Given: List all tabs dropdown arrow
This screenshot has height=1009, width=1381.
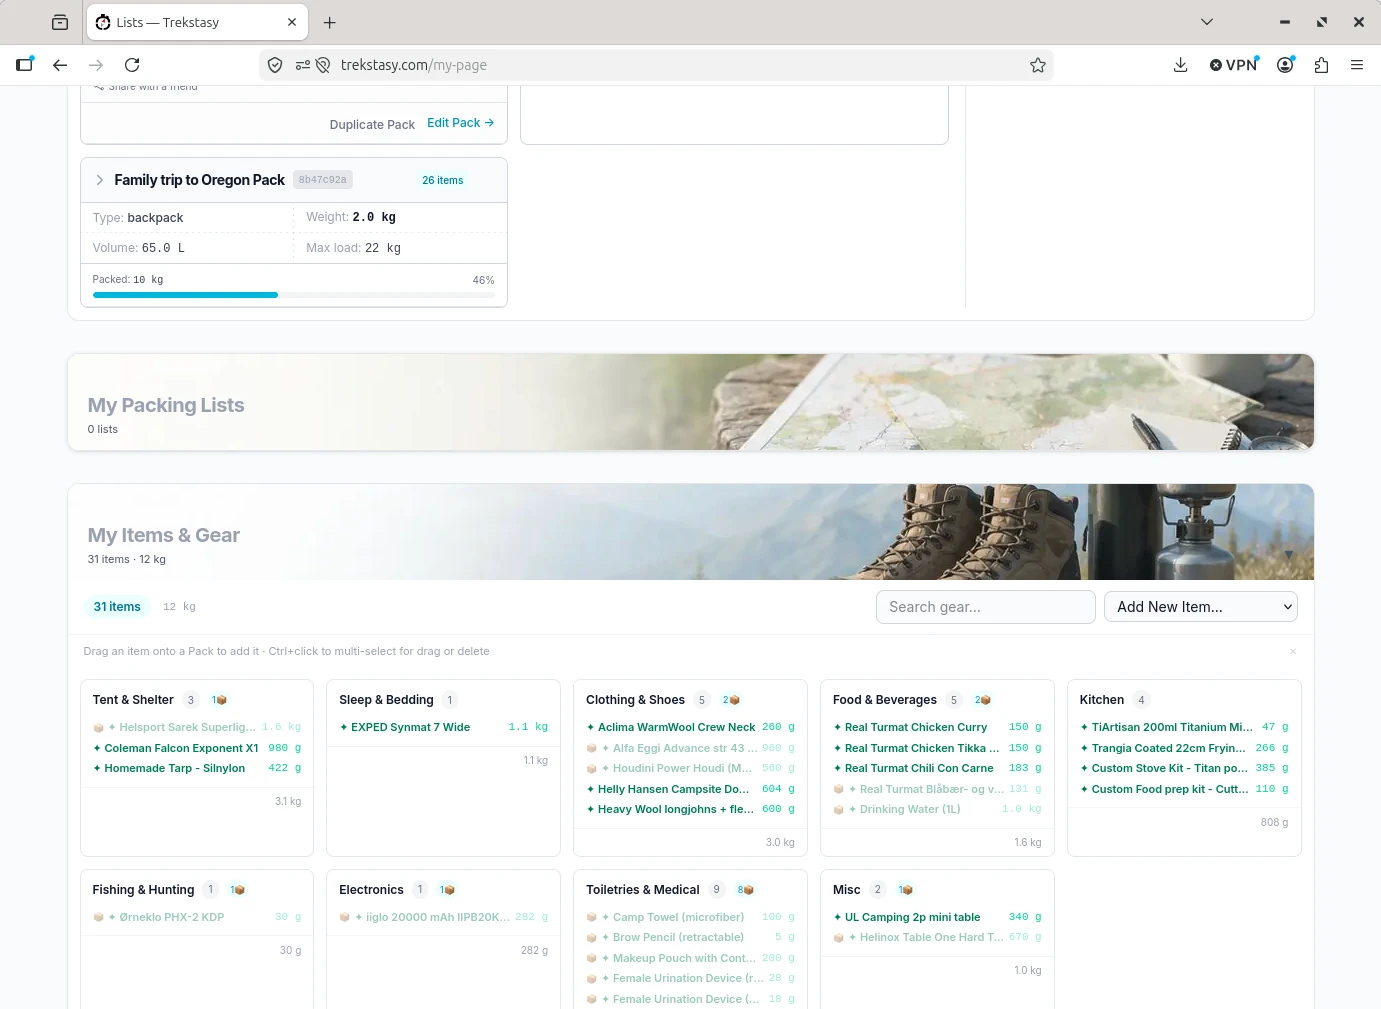Looking at the screenshot, I should [x=1207, y=22].
